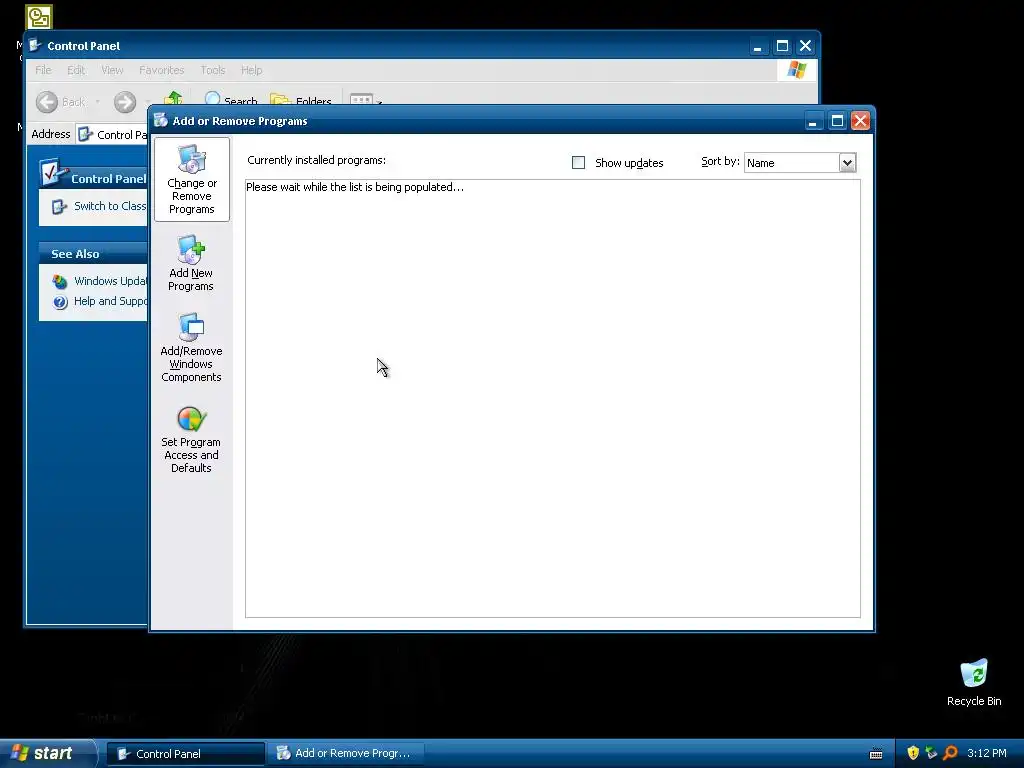
Task: Click Back button in Control Panel toolbar
Action: coord(61,102)
